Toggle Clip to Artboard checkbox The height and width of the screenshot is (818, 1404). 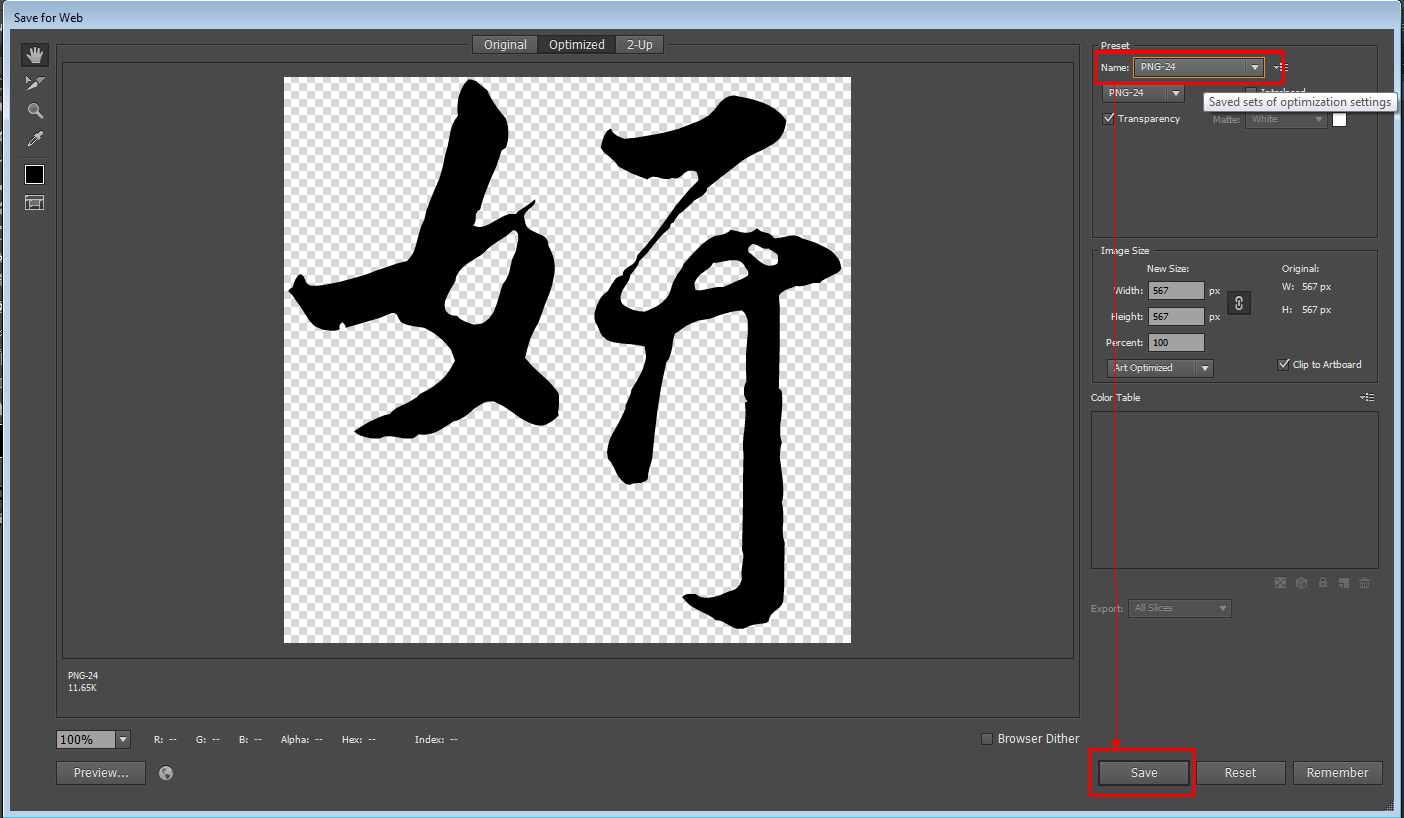pyautogui.click(x=1284, y=364)
